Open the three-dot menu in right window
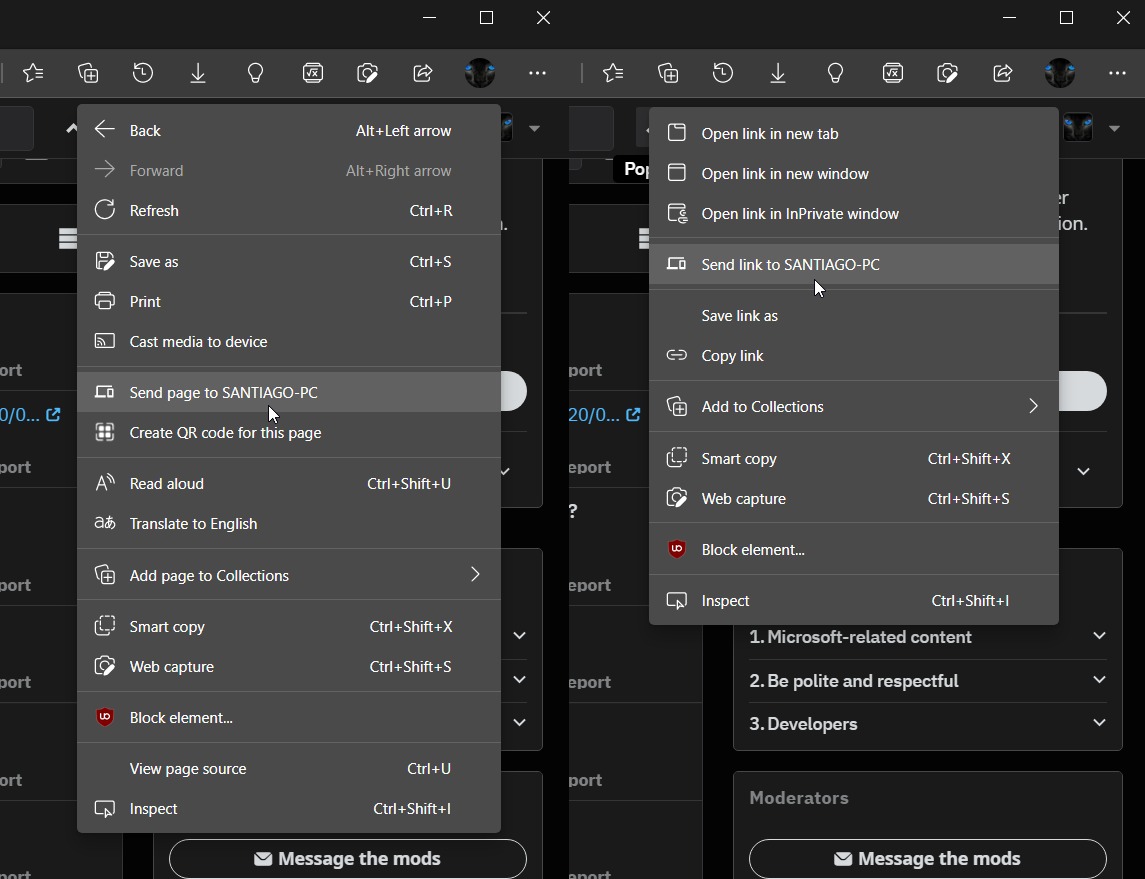The image size is (1145, 879). point(1117,73)
